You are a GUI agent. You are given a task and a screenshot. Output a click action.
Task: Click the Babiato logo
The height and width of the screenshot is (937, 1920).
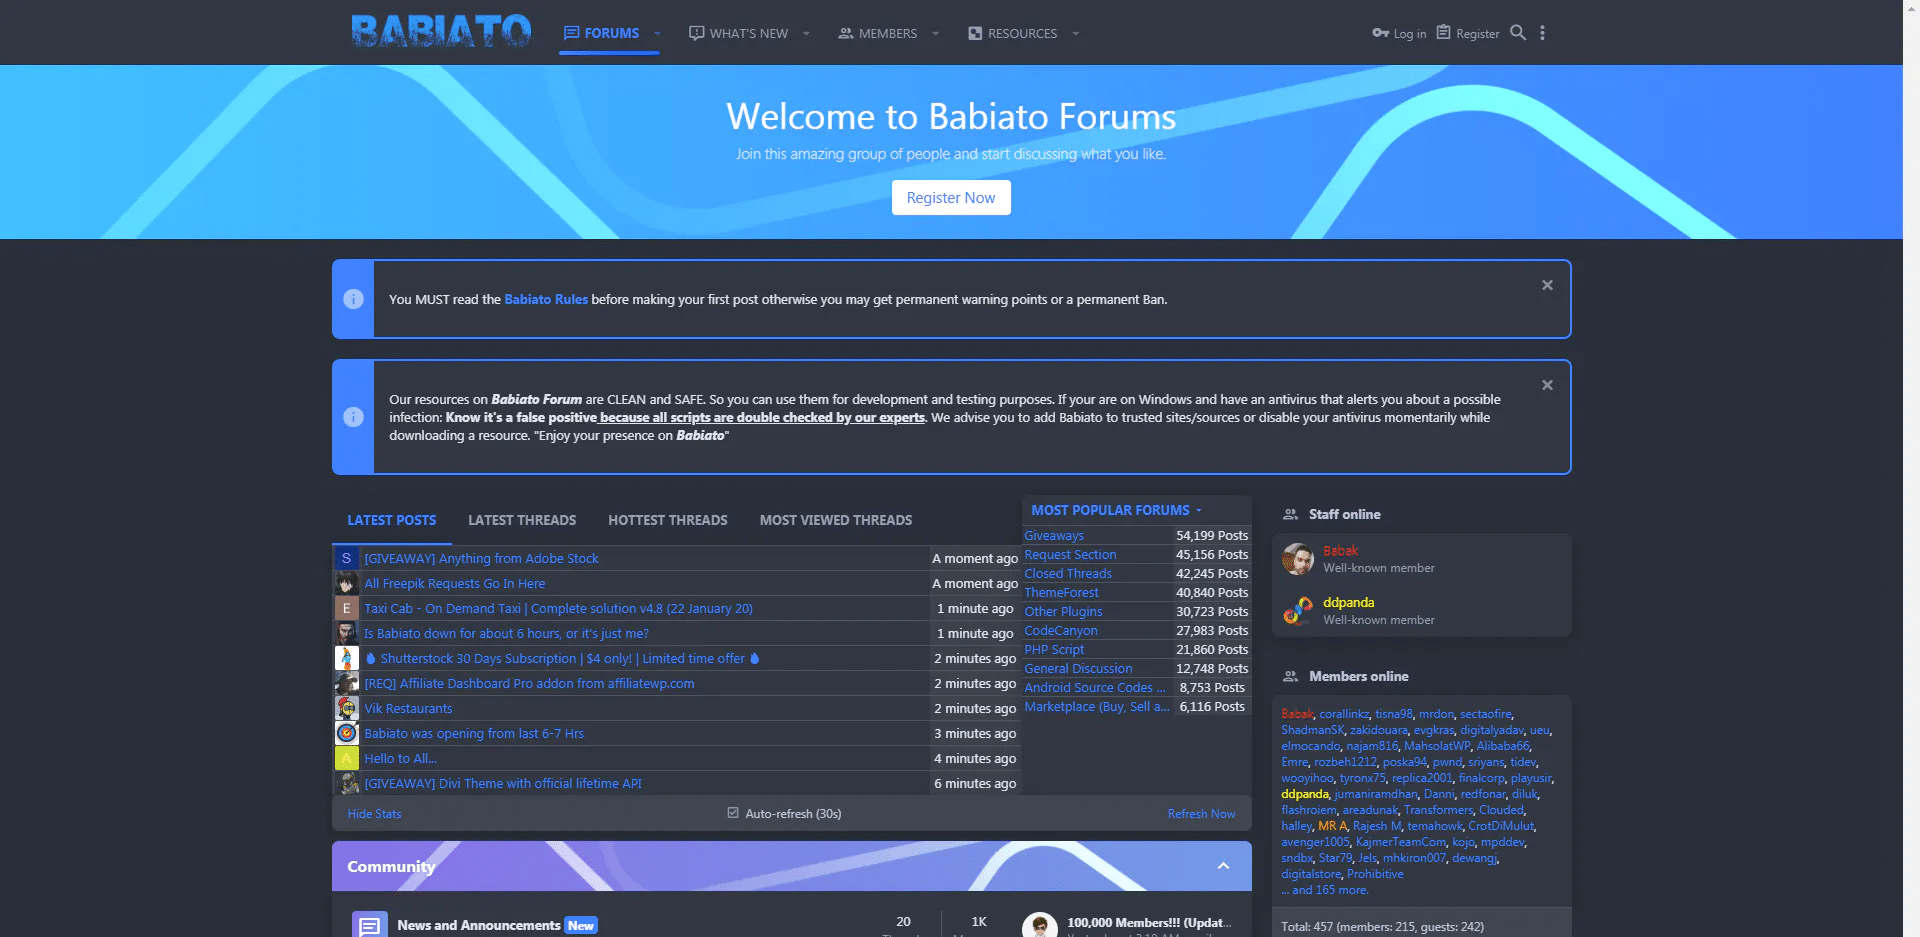441,31
